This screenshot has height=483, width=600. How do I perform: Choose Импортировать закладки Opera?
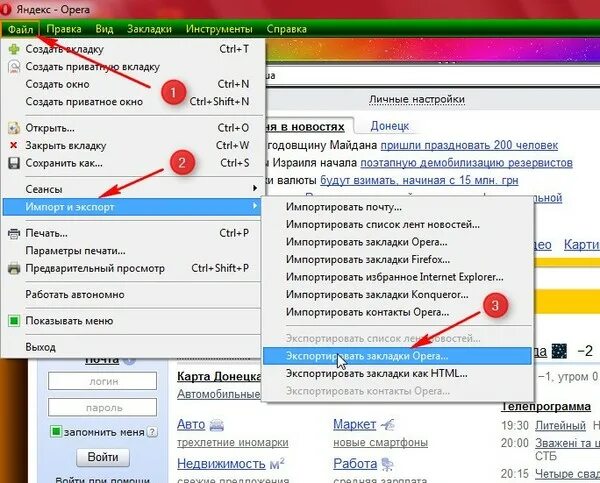397,242
